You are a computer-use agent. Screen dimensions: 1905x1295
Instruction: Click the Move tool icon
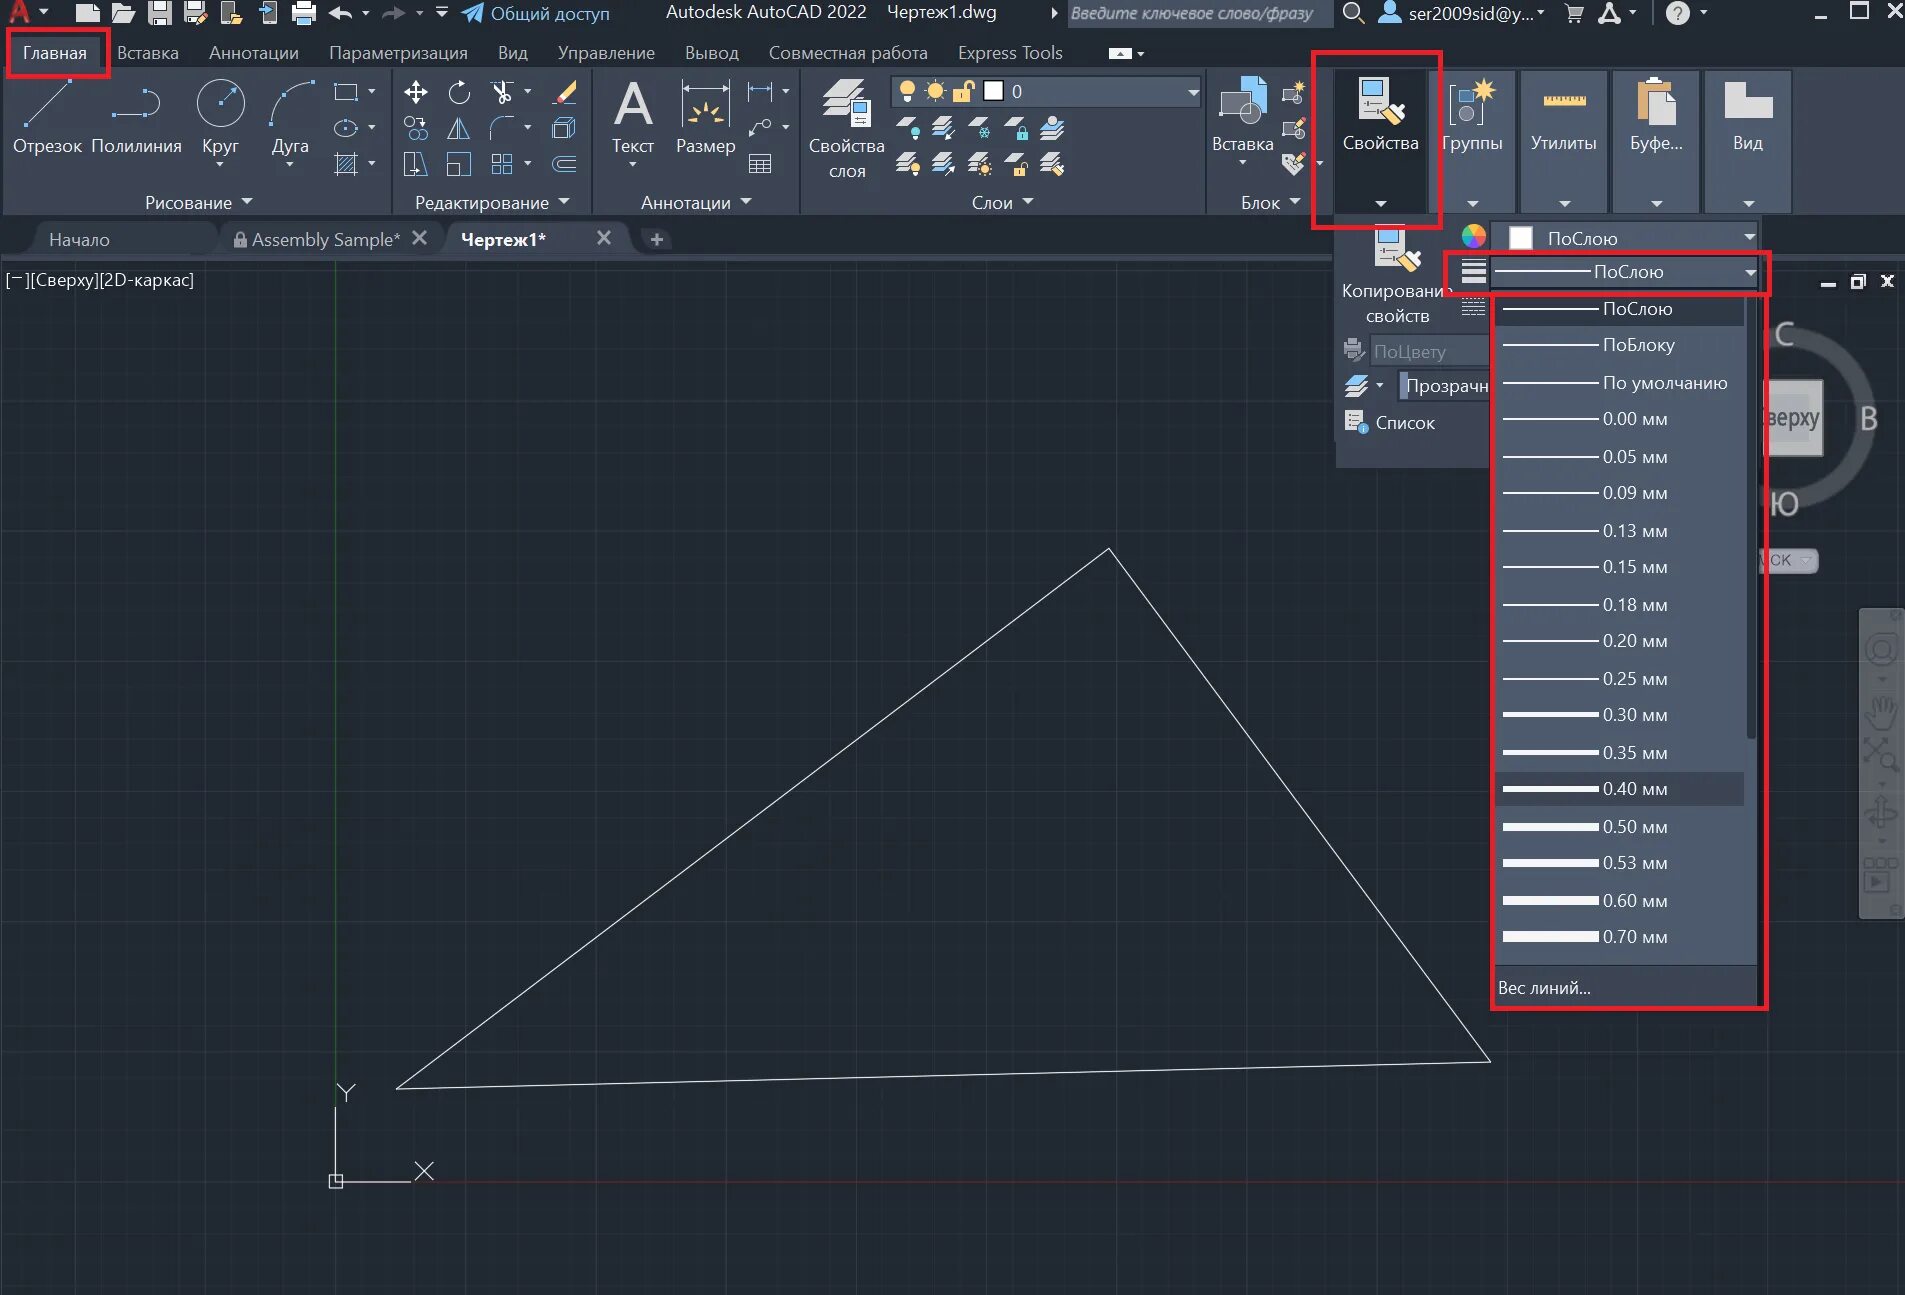416,93
